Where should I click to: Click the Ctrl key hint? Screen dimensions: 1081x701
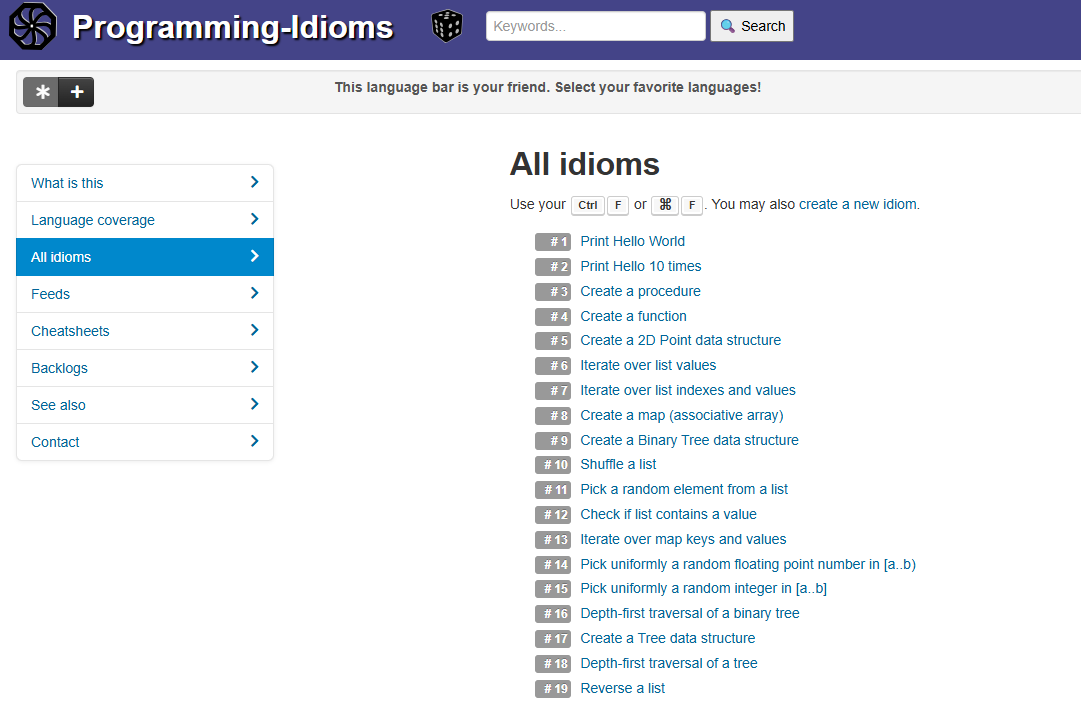(587, 205)
